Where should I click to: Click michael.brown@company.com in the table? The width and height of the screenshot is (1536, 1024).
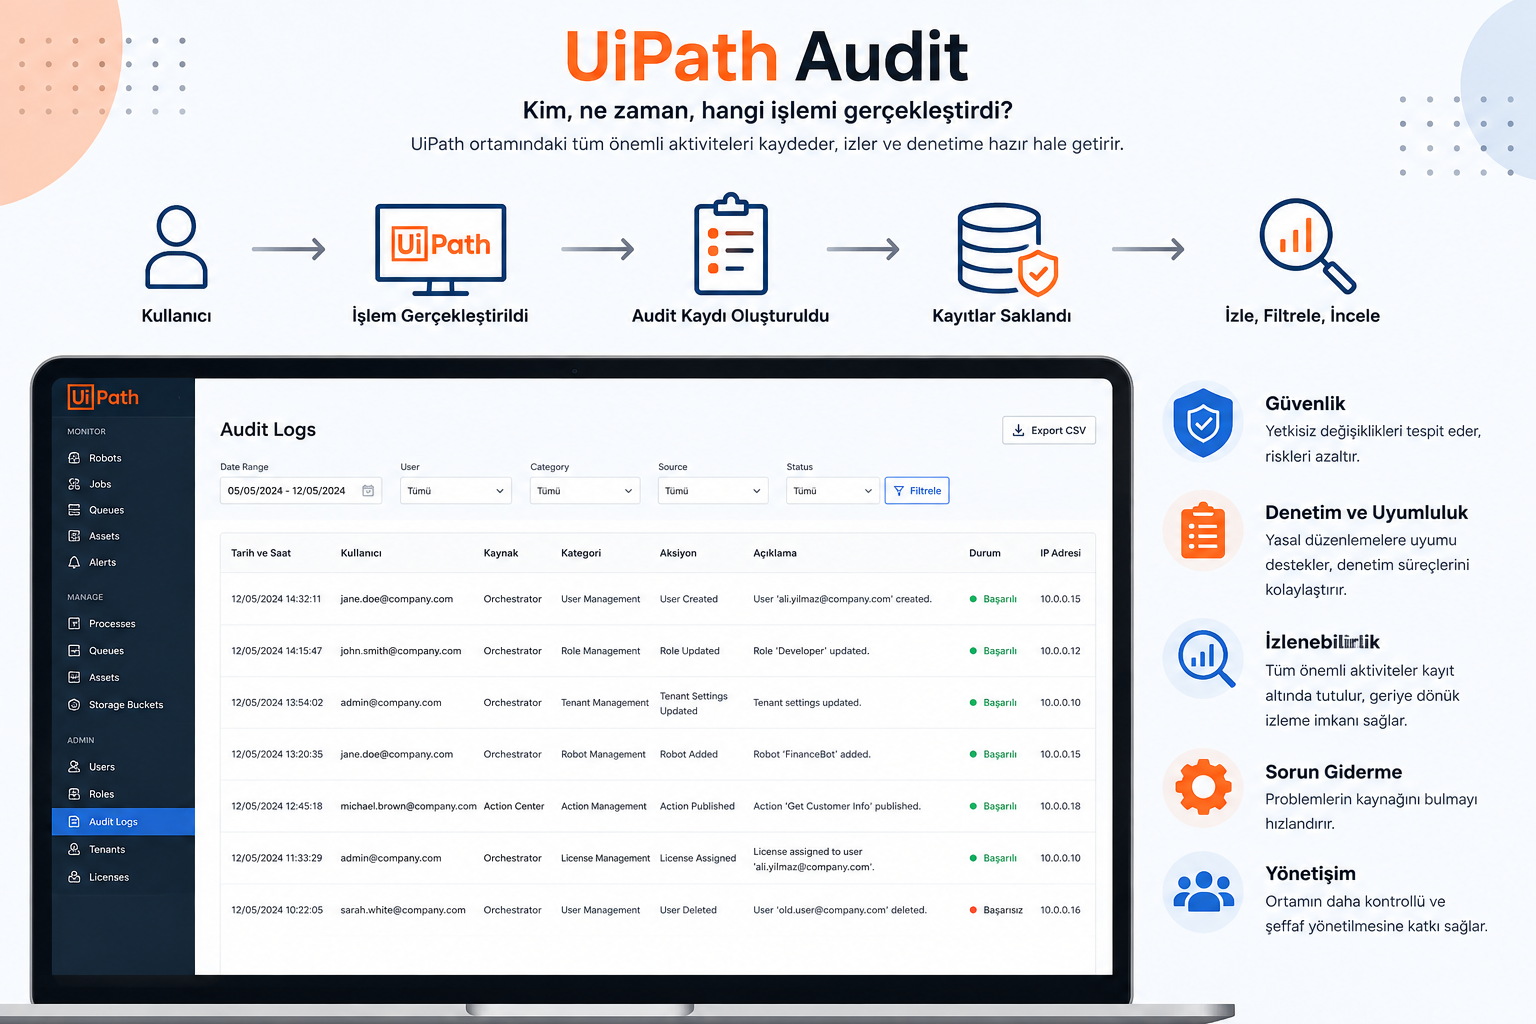point(408,806)
